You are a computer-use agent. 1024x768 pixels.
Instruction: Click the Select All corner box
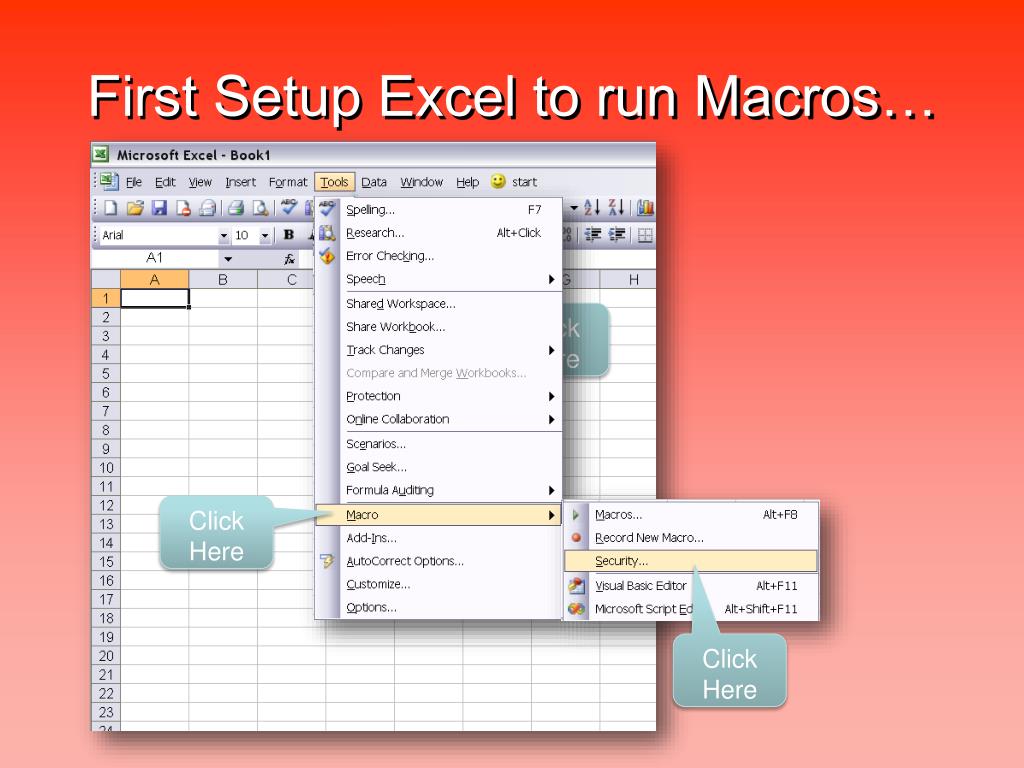(106, 280)
